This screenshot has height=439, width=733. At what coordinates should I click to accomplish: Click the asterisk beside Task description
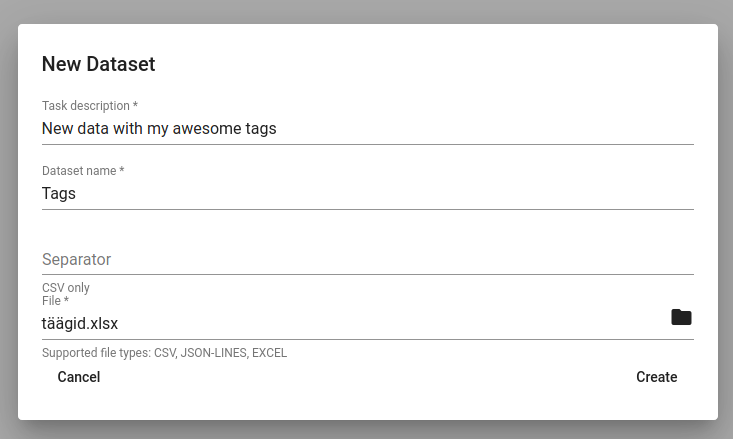pos(135,104)
